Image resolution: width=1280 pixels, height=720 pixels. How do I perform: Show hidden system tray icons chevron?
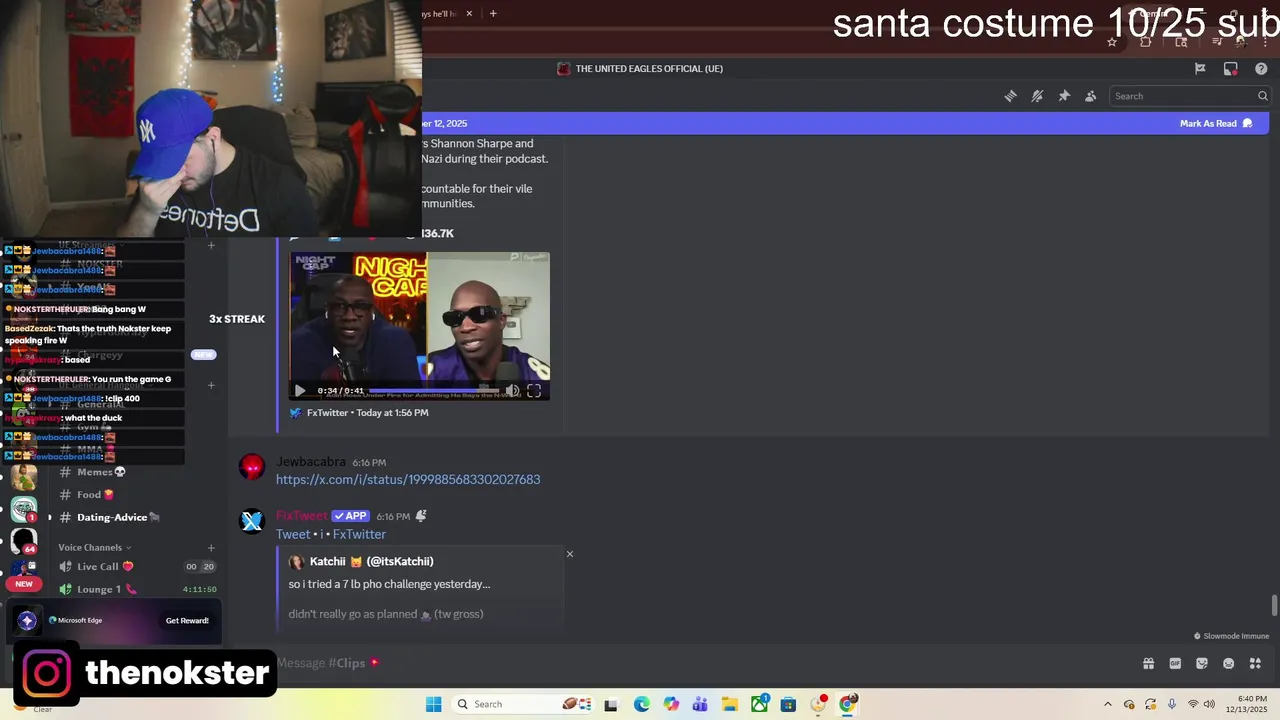click(1107, 704)
